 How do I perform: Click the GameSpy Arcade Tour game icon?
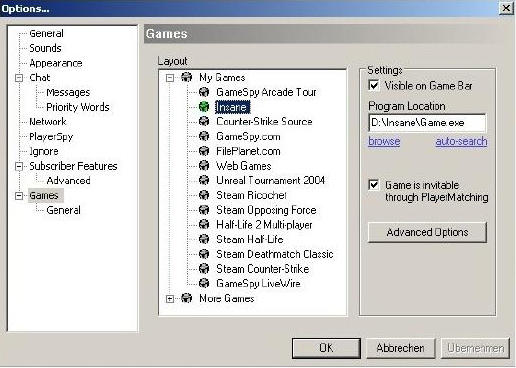point(204,92)
